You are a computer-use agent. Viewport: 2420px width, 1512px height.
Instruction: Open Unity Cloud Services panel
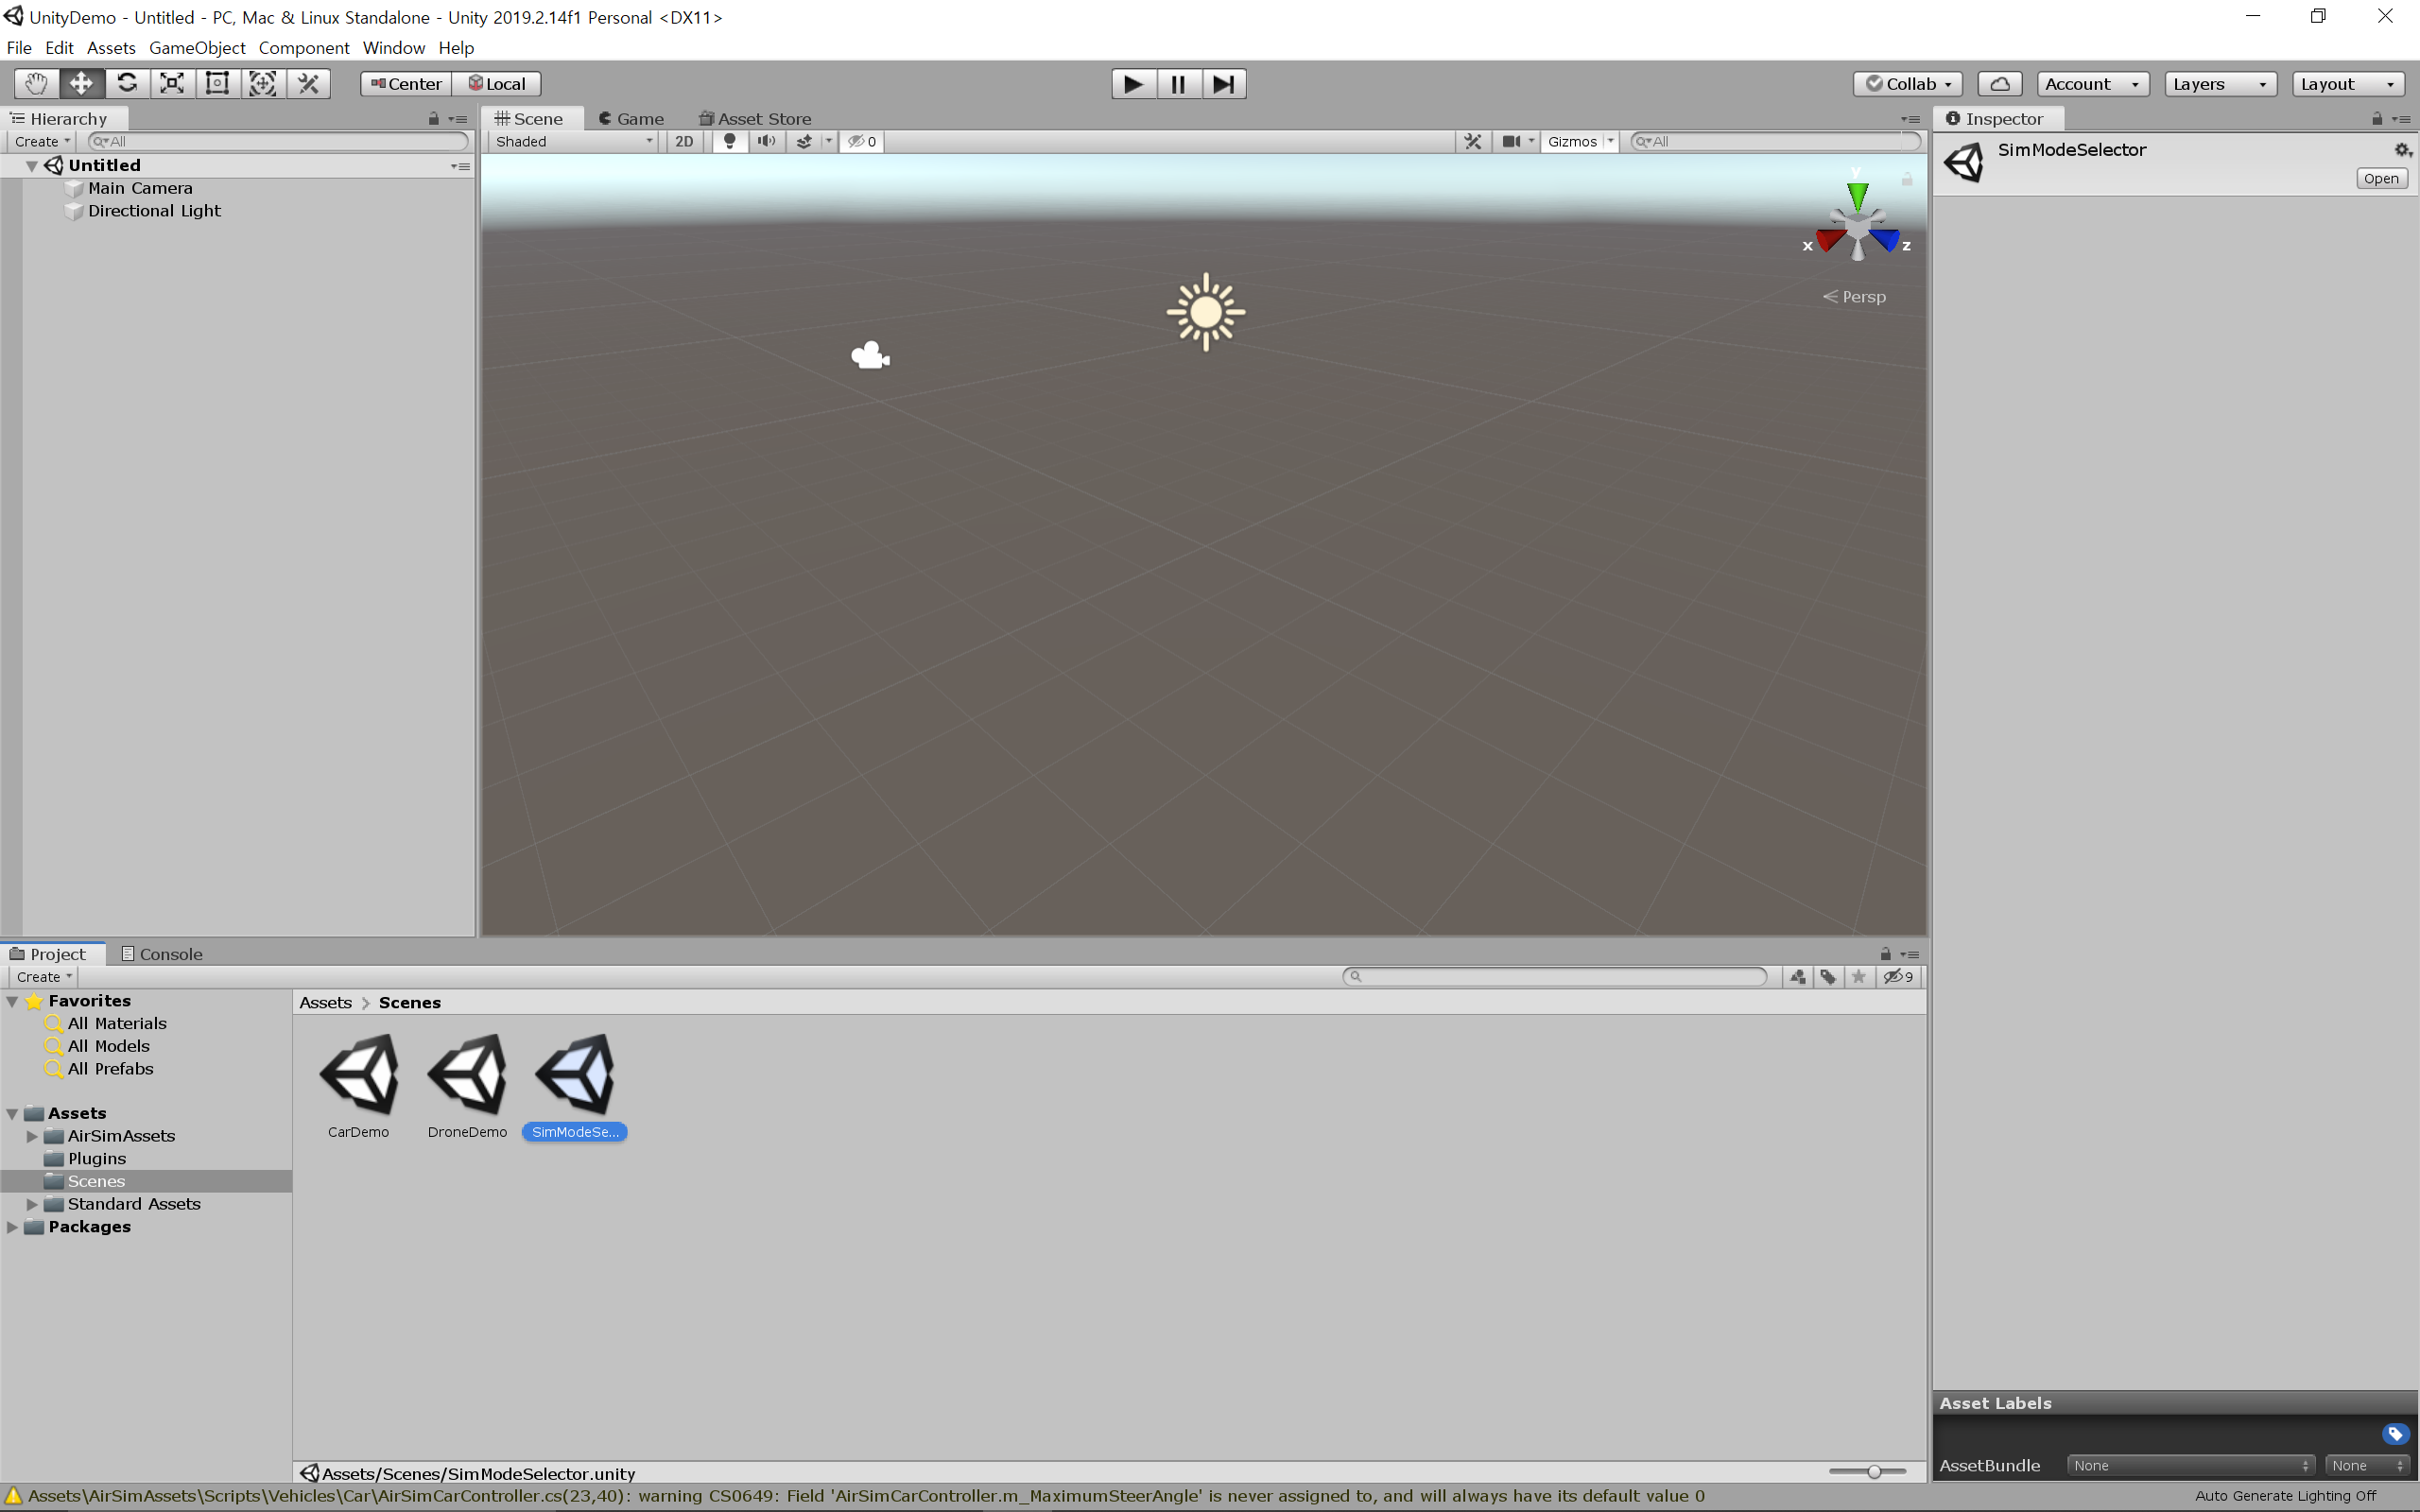pyautogui.click(x=2001, y=83)
